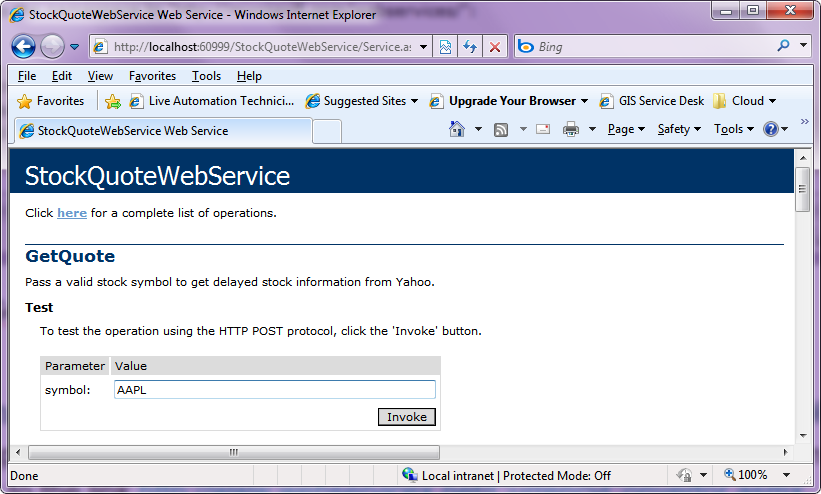Click Local intranet security zone icon
The height and width of the screenshot is (494, 821).
409,475
